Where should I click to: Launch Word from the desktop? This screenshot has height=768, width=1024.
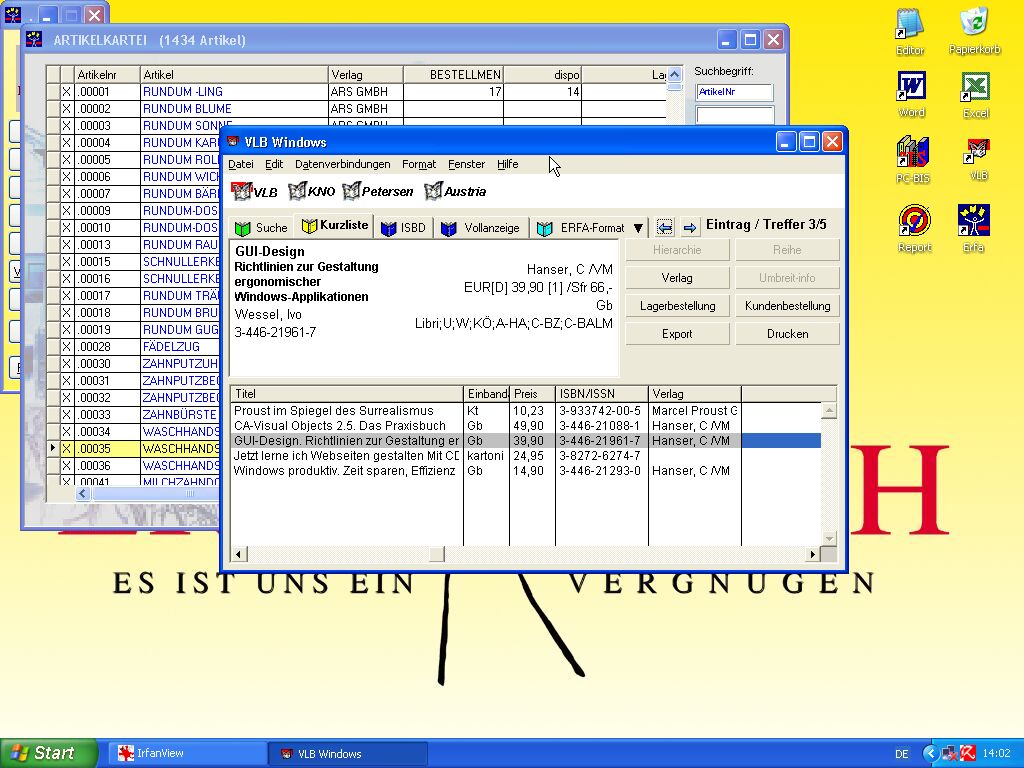pyautogui.click(x=912, y=94)
